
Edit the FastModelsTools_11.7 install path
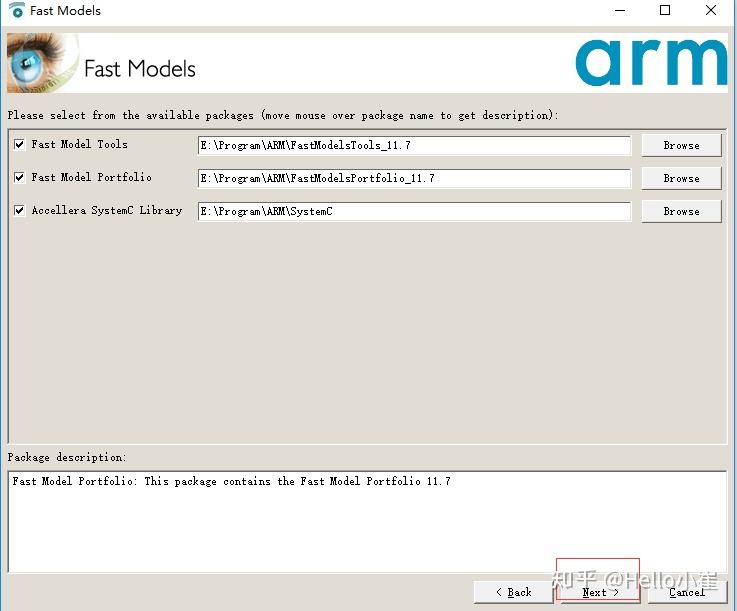pyautogui.click(x=414, y=145)
